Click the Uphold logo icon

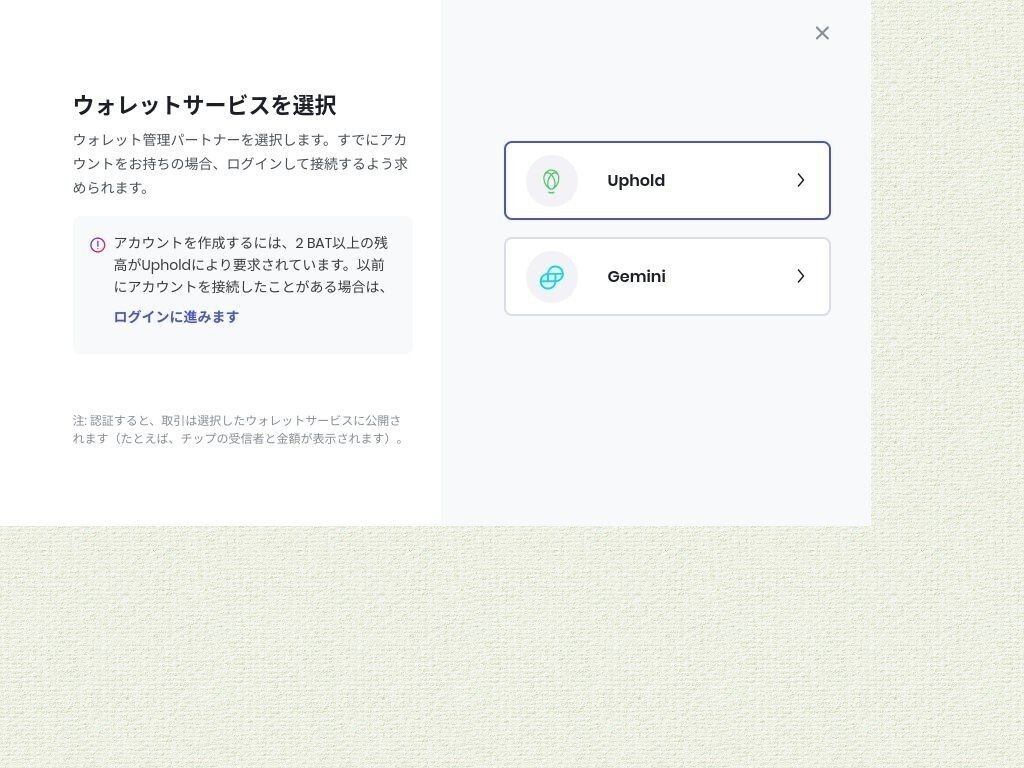click(x=552, y=181)
